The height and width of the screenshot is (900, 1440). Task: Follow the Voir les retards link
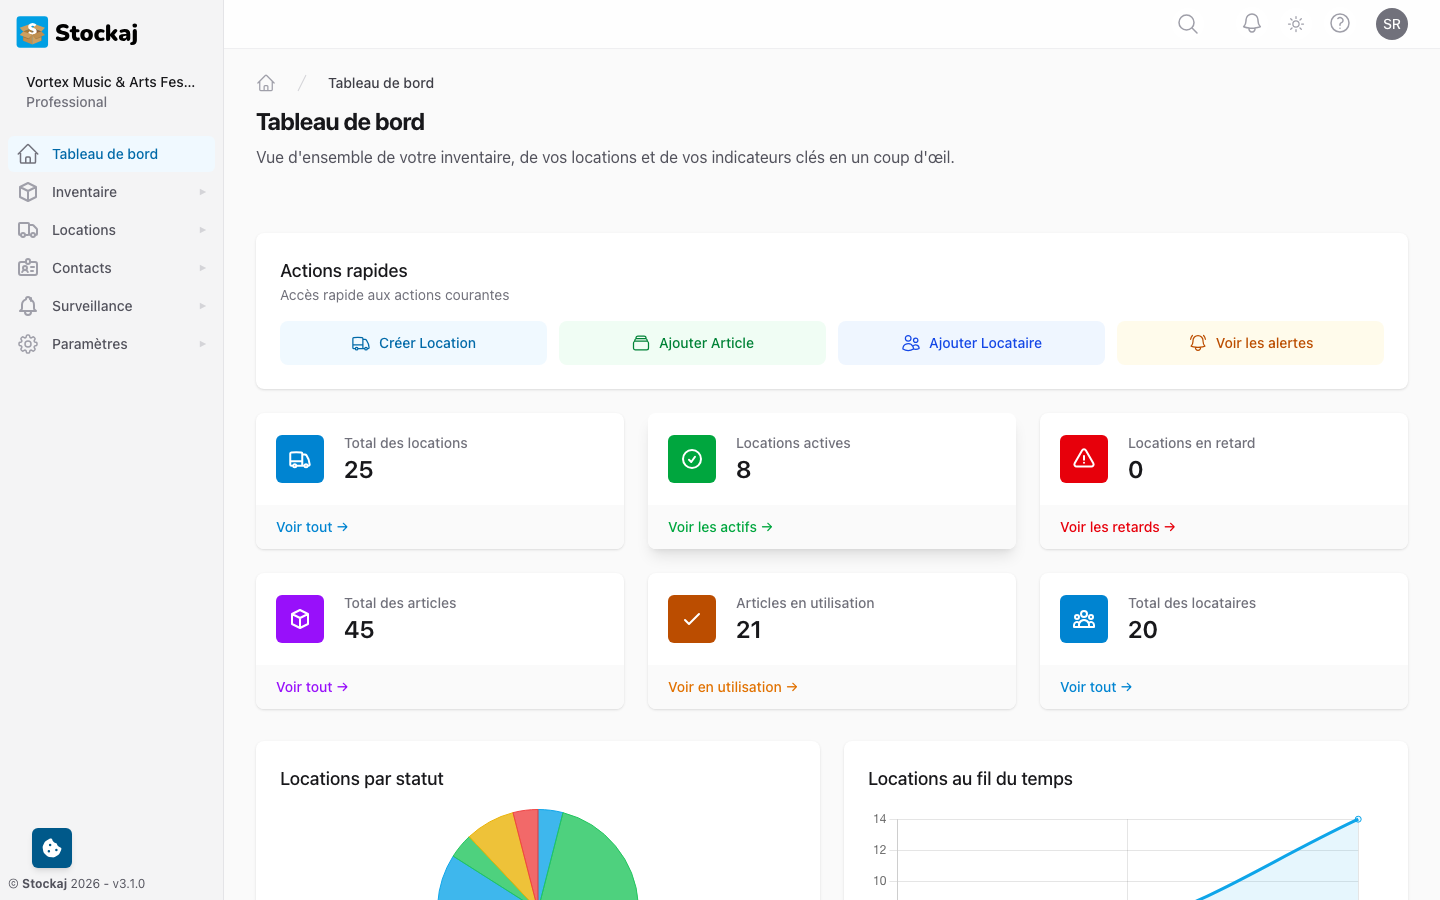pos(1117,526)
